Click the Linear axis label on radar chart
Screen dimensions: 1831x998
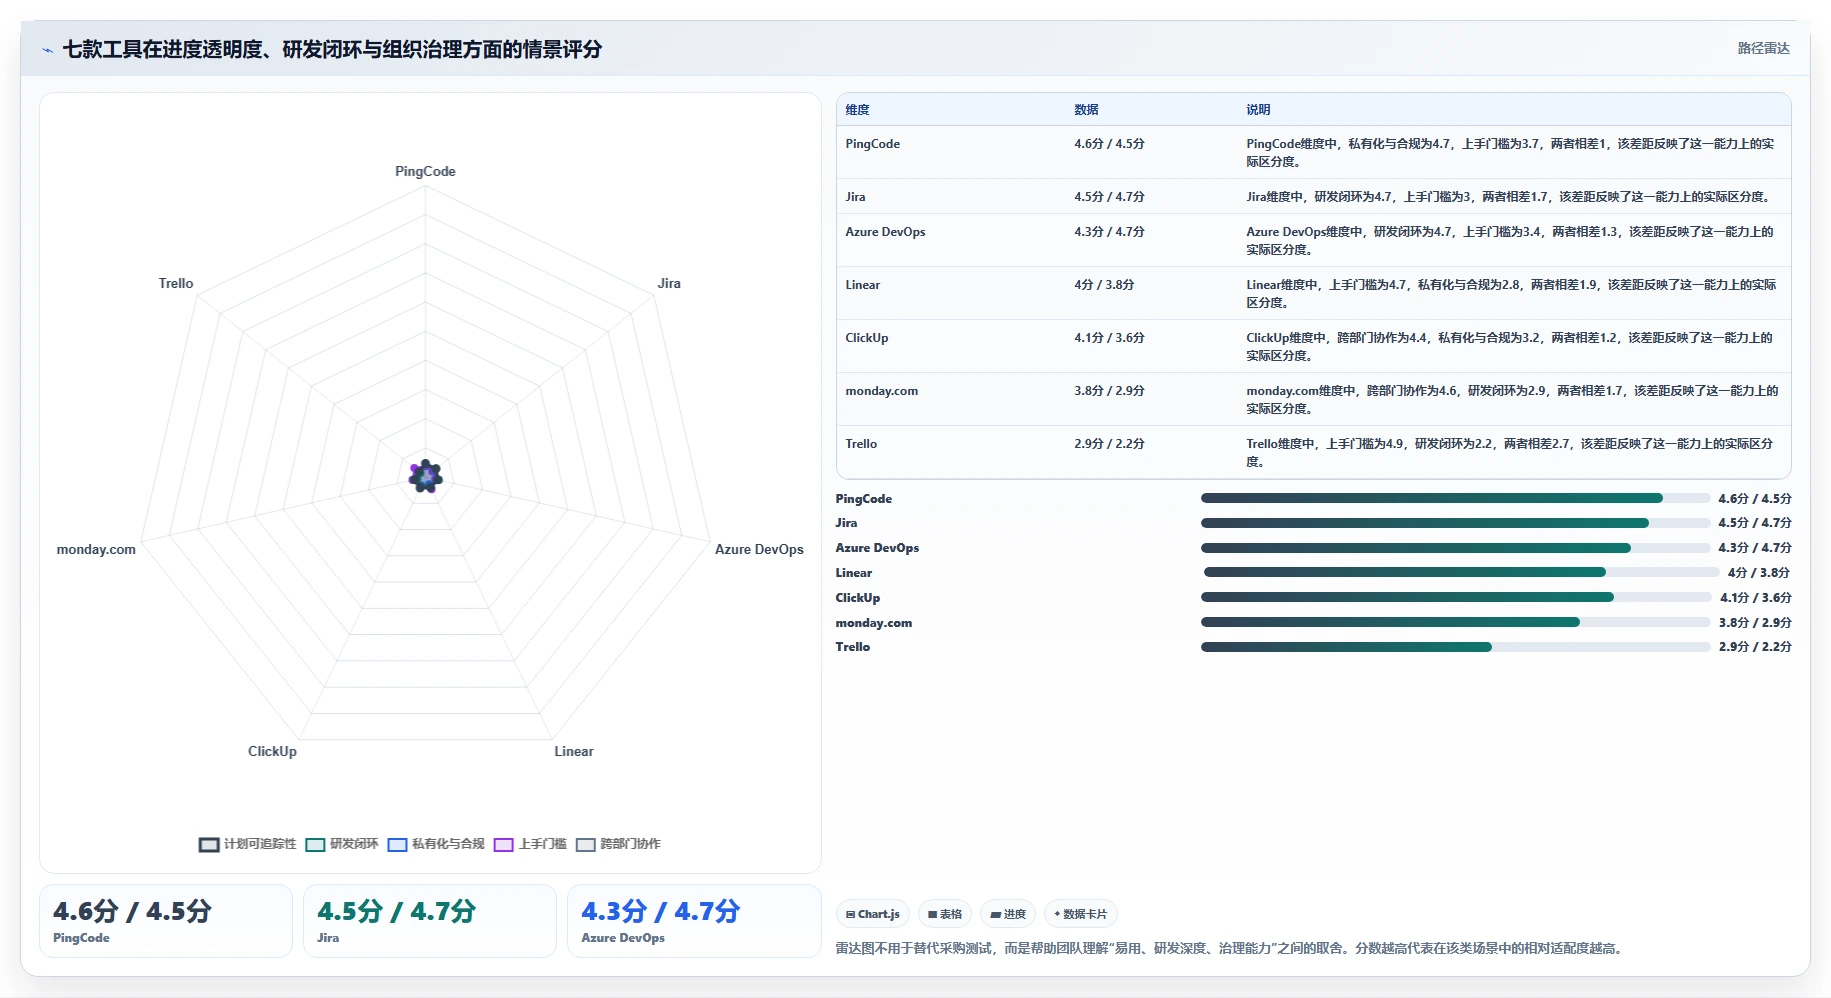(574, 752)
